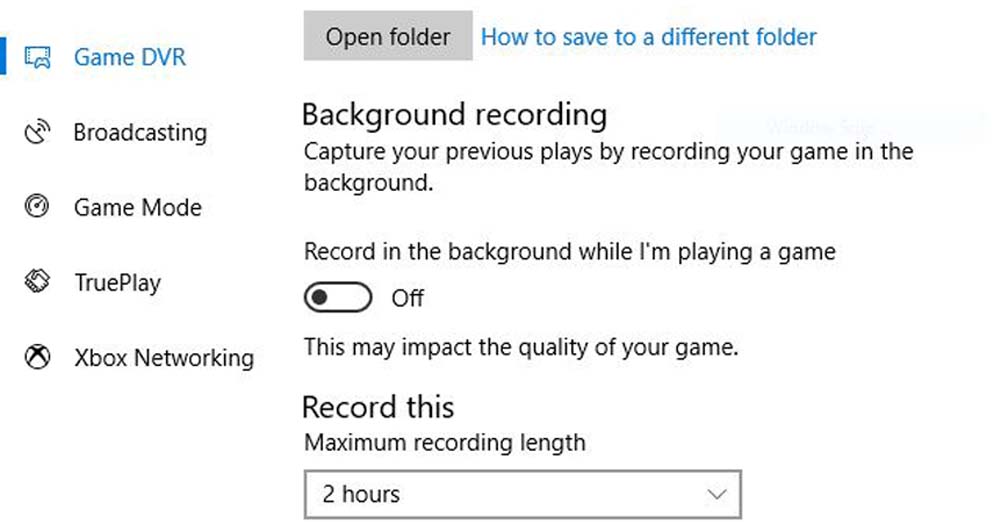
Task: Click the Game Mode gauge icon
Action: [37, 207]
